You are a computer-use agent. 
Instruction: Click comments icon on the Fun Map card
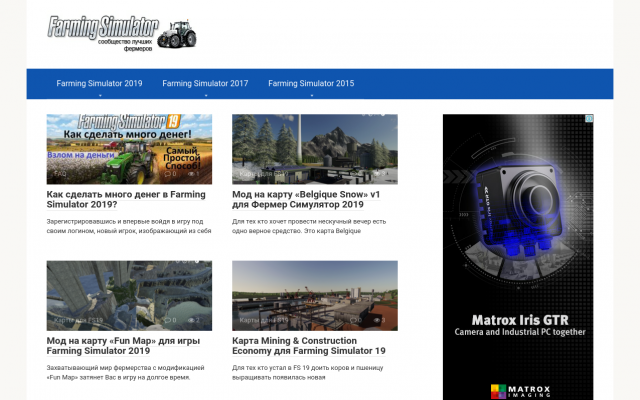point(168,320)
